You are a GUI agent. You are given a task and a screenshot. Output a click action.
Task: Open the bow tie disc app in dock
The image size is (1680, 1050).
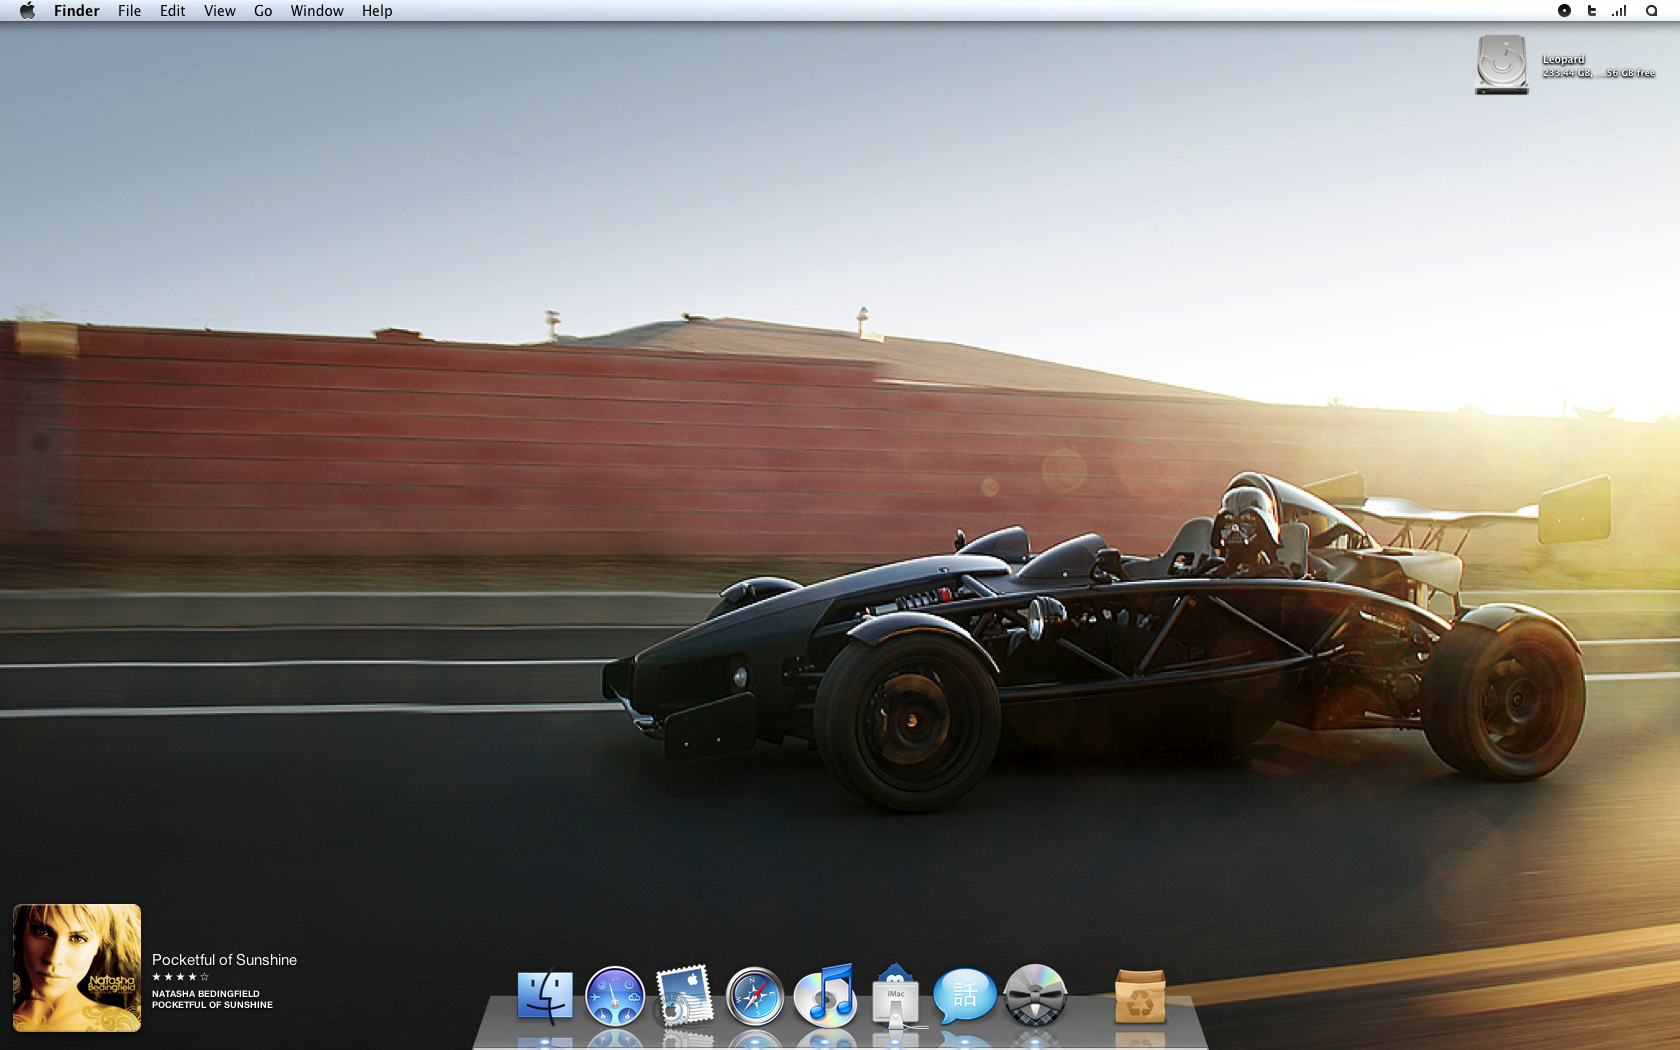pyautogui.click(x=1035, y=995)
